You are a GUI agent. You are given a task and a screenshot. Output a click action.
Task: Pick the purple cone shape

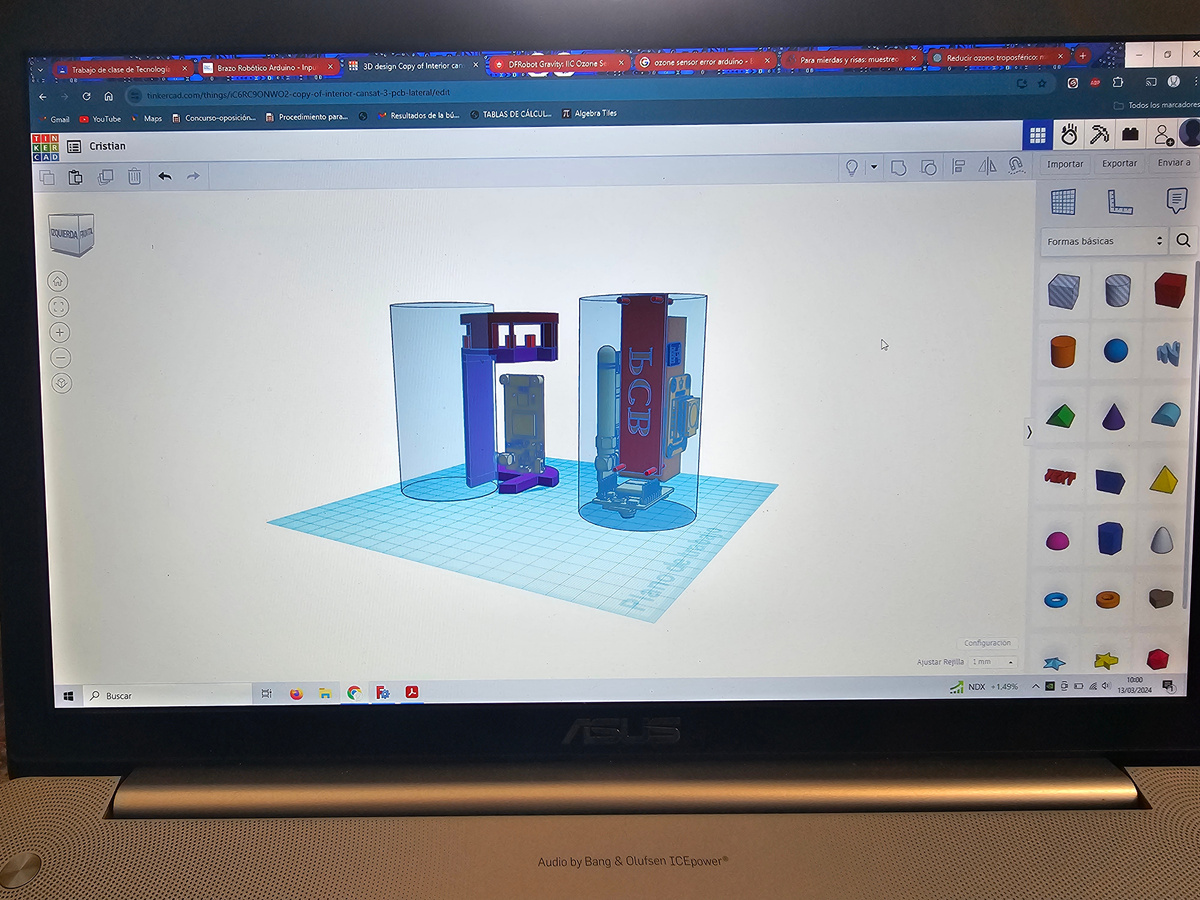coord(1114,415)
